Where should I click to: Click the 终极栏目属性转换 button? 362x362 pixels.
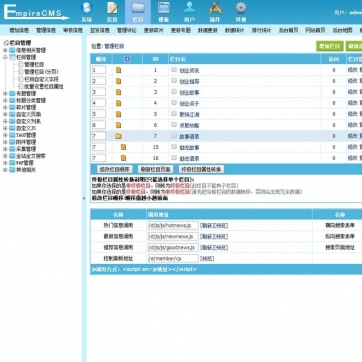[x=201, y=169]
